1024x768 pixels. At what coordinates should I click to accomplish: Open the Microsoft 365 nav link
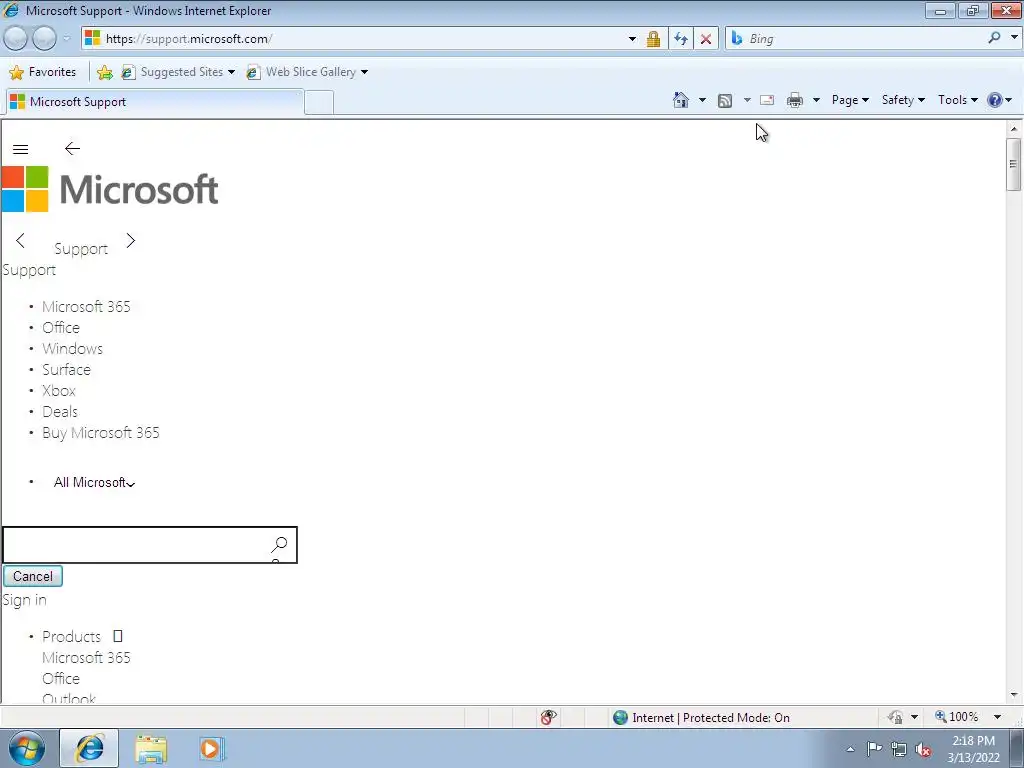coord(86,307)
